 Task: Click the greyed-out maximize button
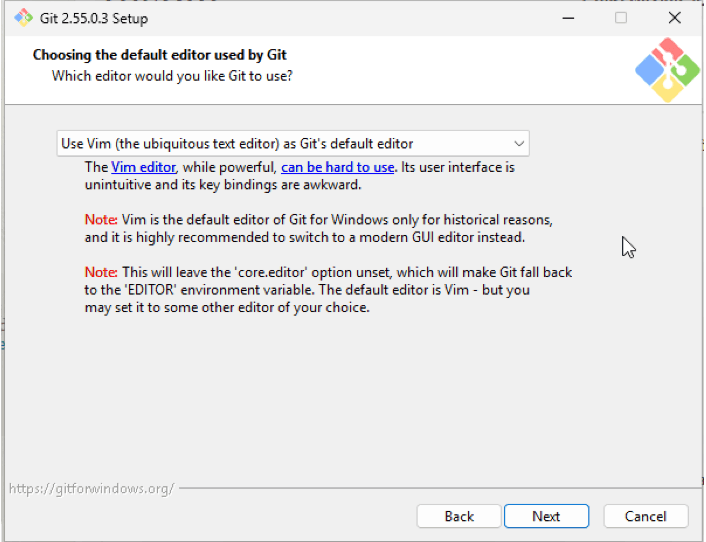point(621,18)
